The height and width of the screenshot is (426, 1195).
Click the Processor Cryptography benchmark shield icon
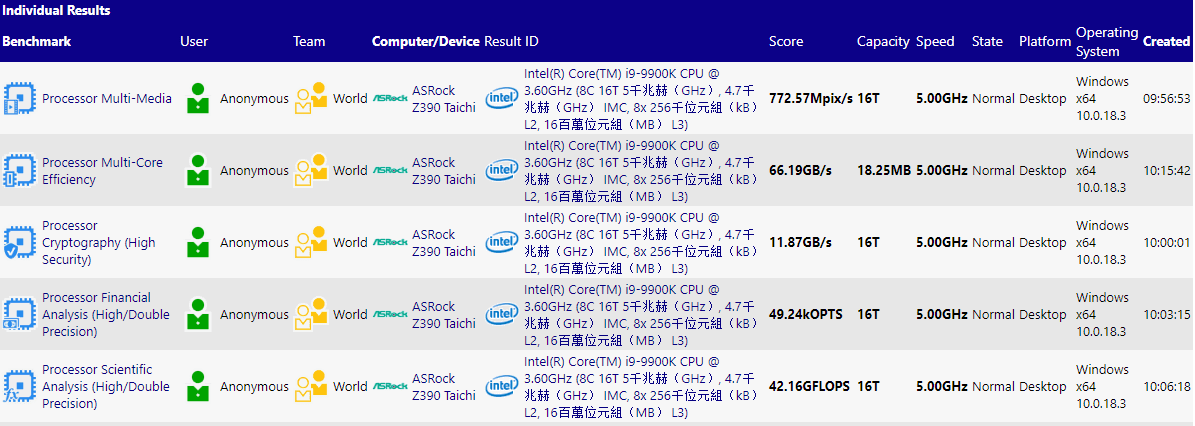(x=19, y=243)
